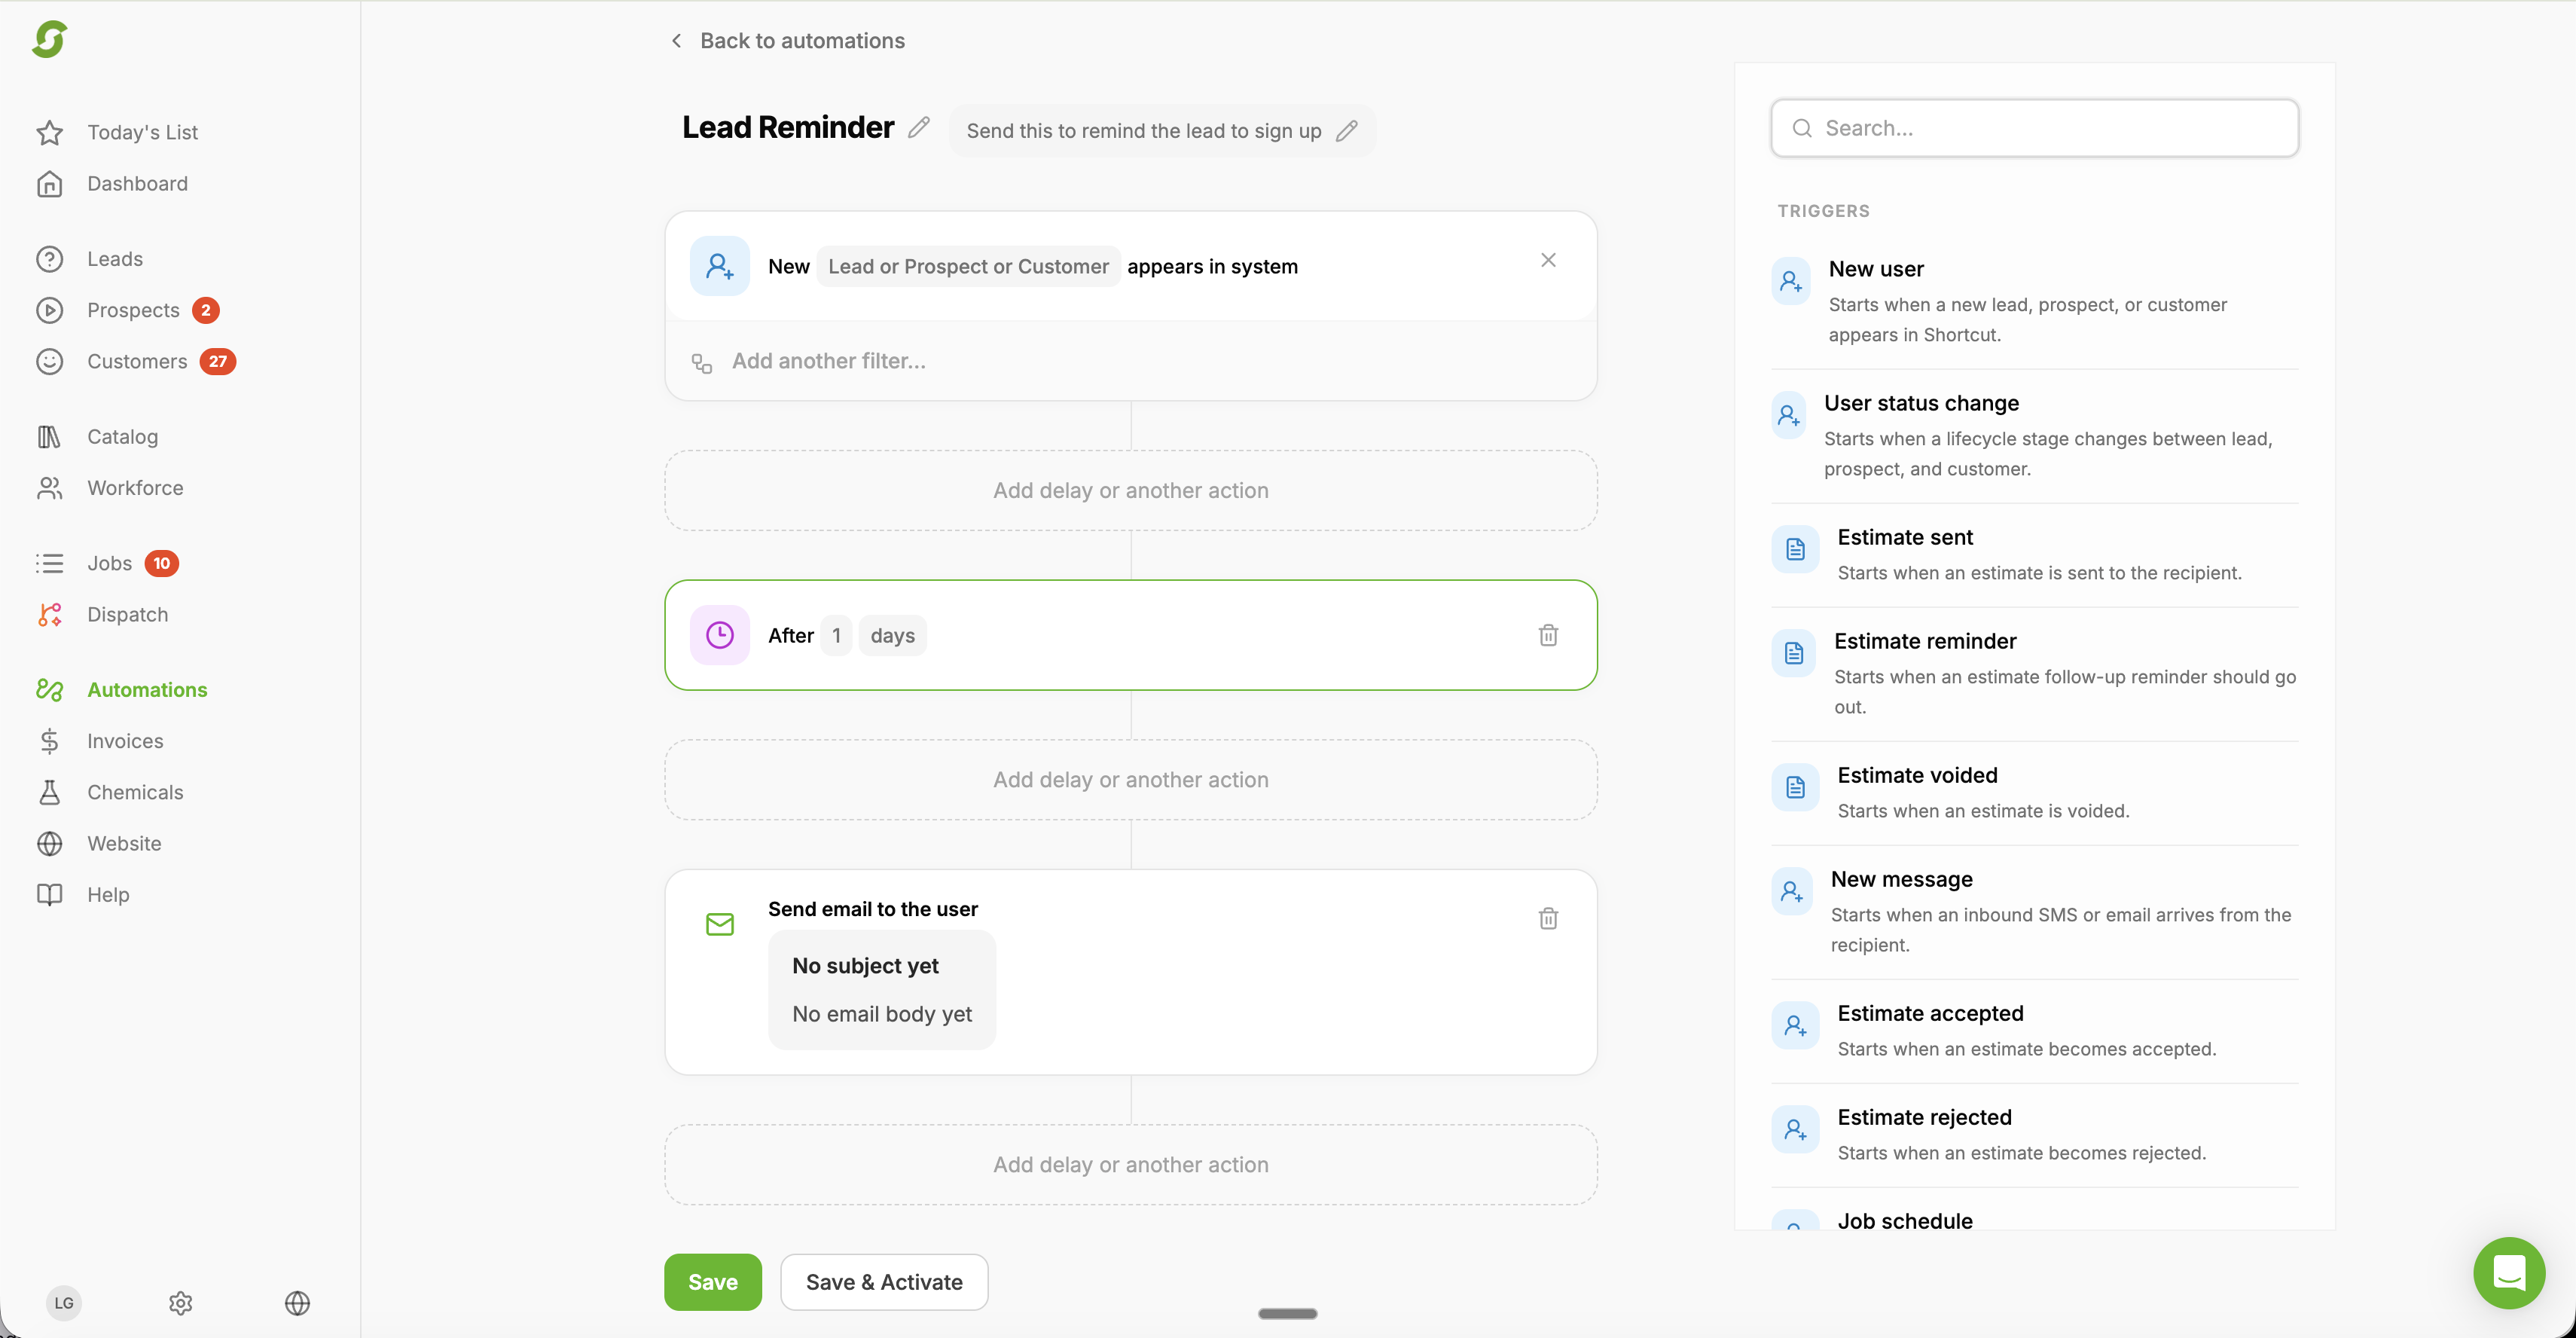The height and width of the screenshot is (1338, 2576).
Task: Search triggers using the search field
Action: pyautogui.click(x=2035, y=128)
